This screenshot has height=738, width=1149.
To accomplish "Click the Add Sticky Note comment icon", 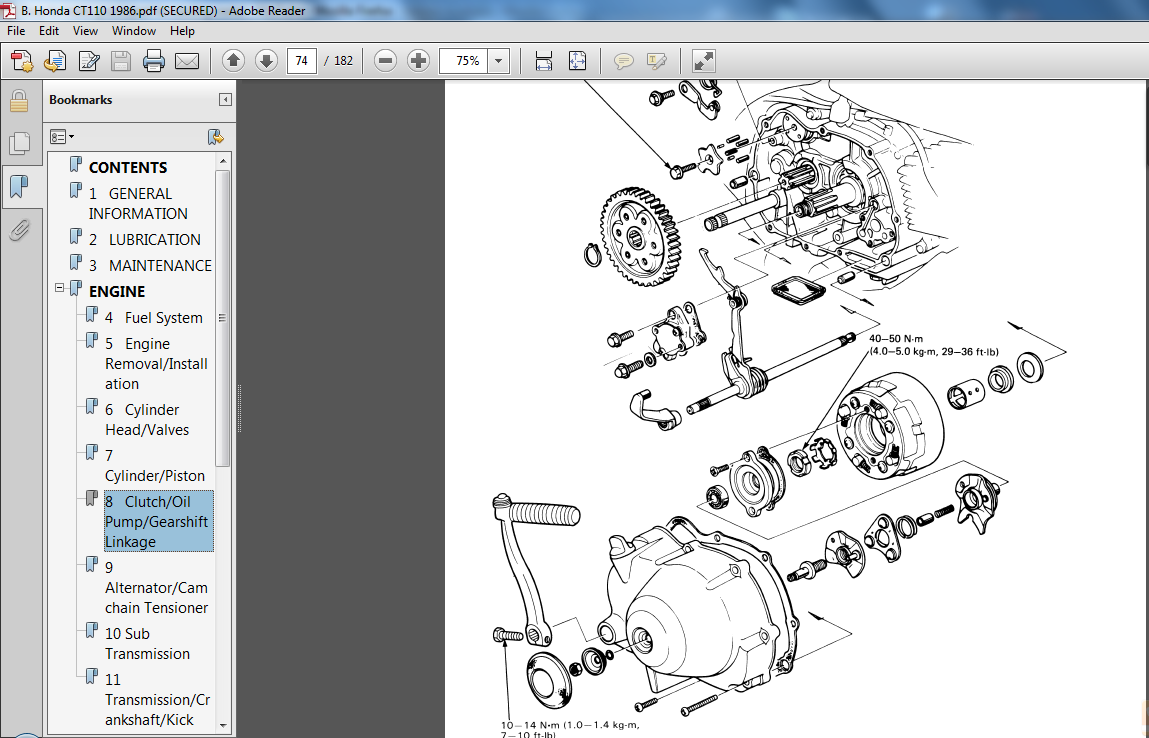I will pos(624,61).
